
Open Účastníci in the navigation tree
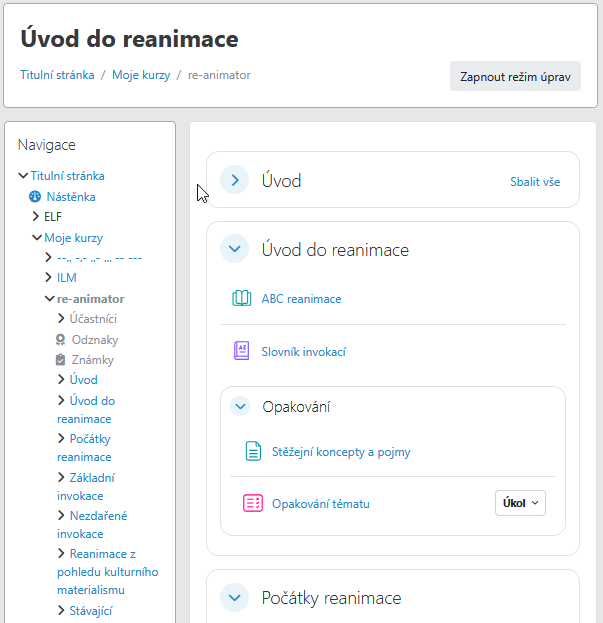93,319
